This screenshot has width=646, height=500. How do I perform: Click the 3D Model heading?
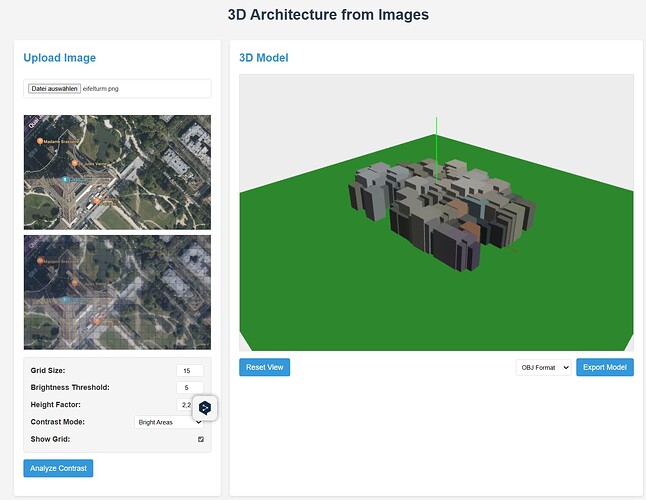tap(264, 58)
